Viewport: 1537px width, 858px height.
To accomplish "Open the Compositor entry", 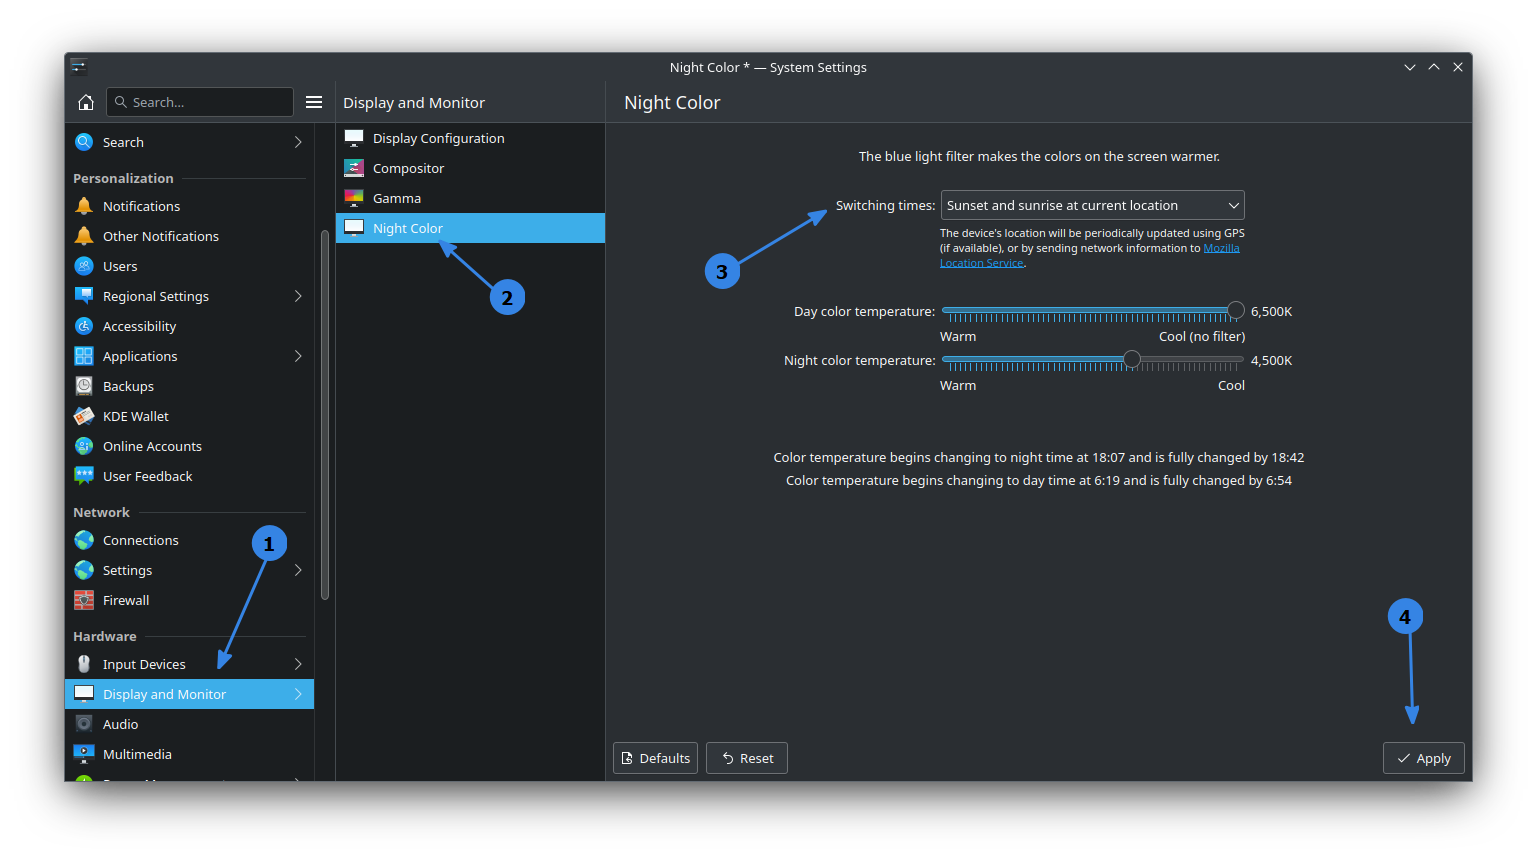I will tap(470, 168).
